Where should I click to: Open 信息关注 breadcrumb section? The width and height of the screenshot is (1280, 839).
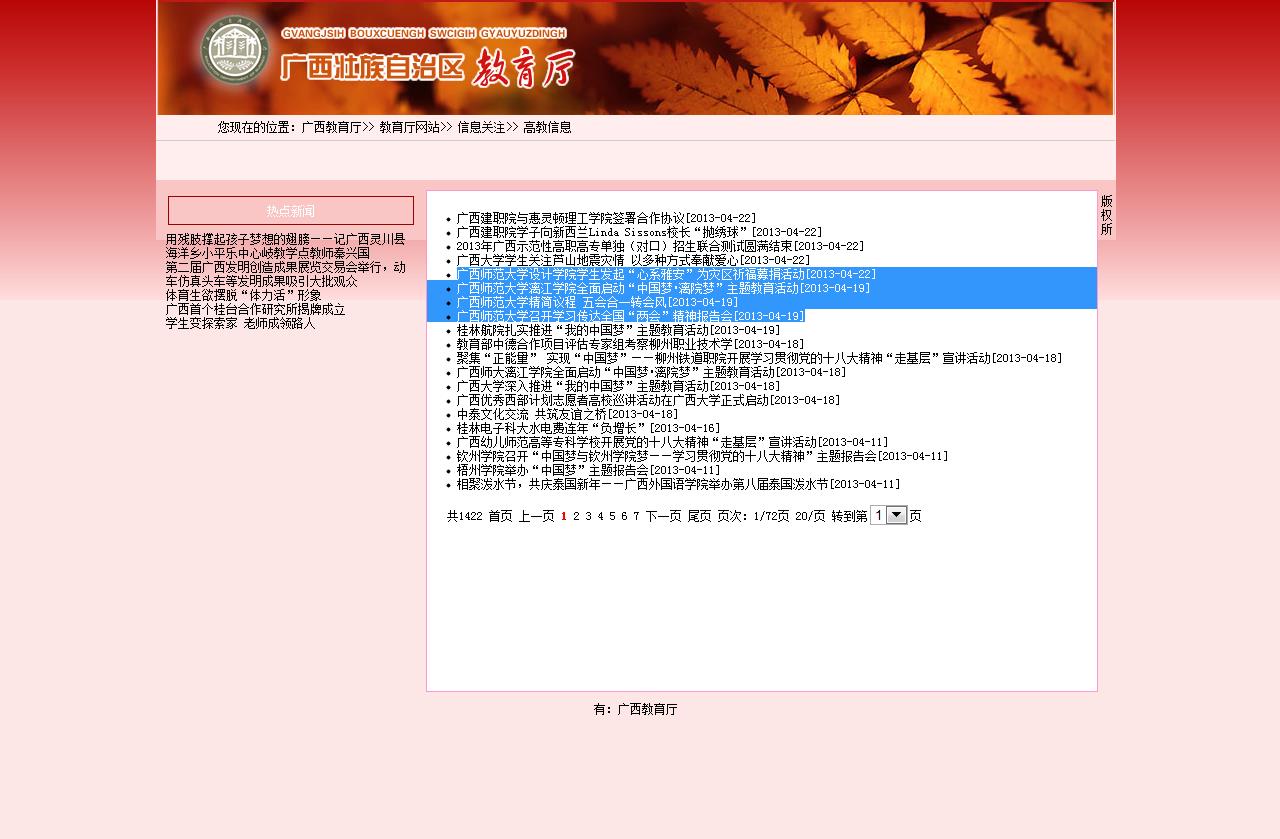point(481,128)
